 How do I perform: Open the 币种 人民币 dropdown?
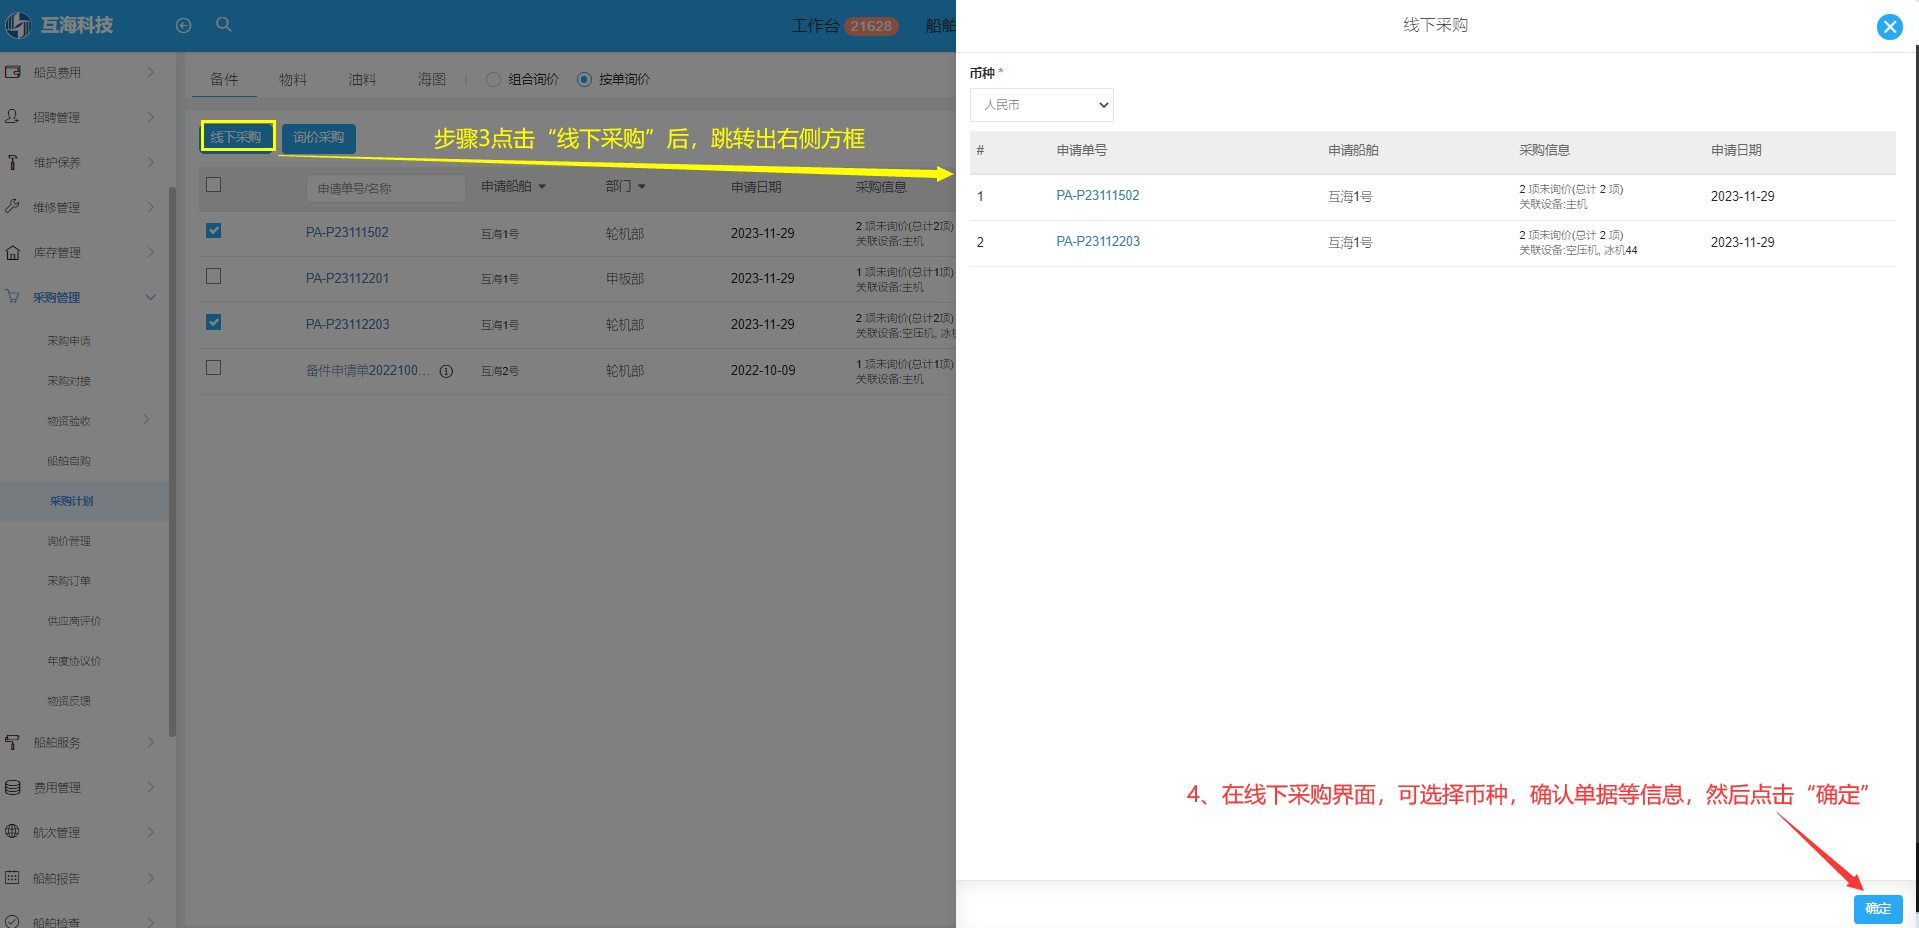pyautogui.click(x=1041, y=105)
